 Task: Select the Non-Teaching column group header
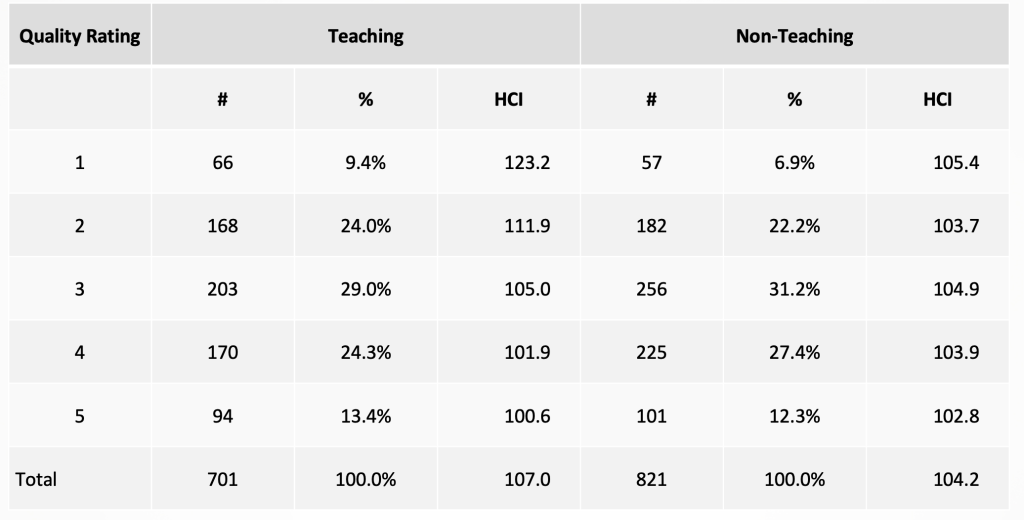coord(795,35)
